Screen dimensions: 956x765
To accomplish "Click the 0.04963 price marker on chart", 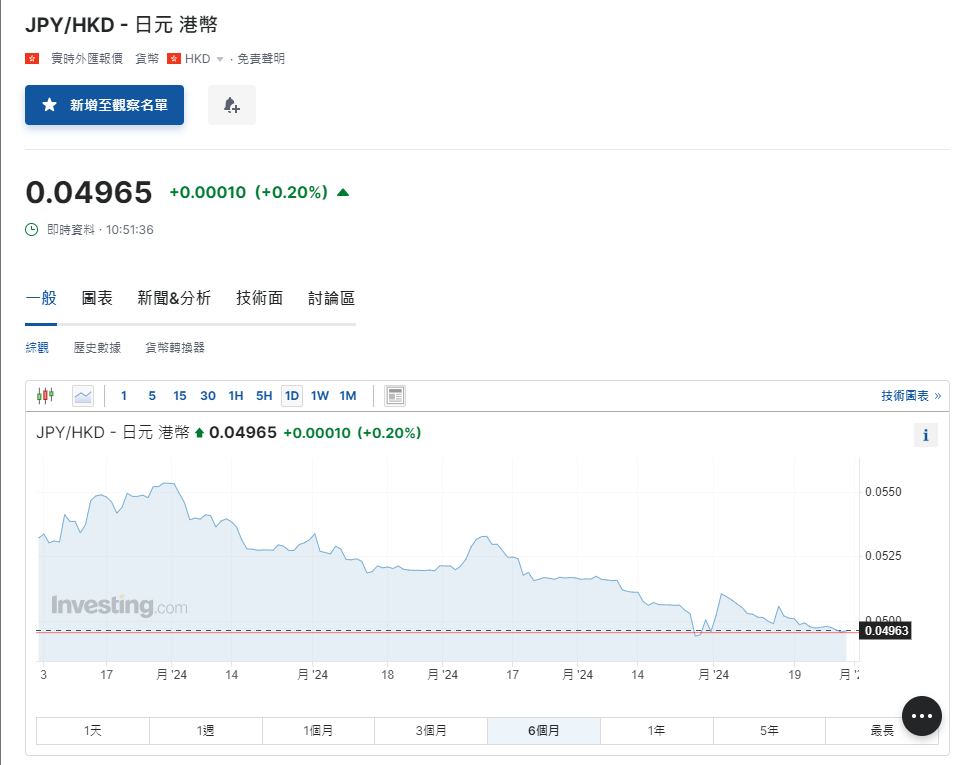I will click(x=884, y=631).
